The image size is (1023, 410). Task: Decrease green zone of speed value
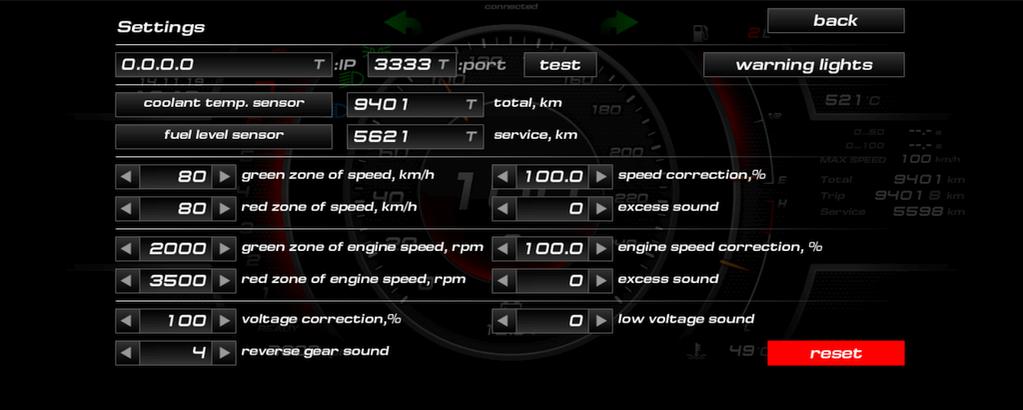tap(127, 177)
